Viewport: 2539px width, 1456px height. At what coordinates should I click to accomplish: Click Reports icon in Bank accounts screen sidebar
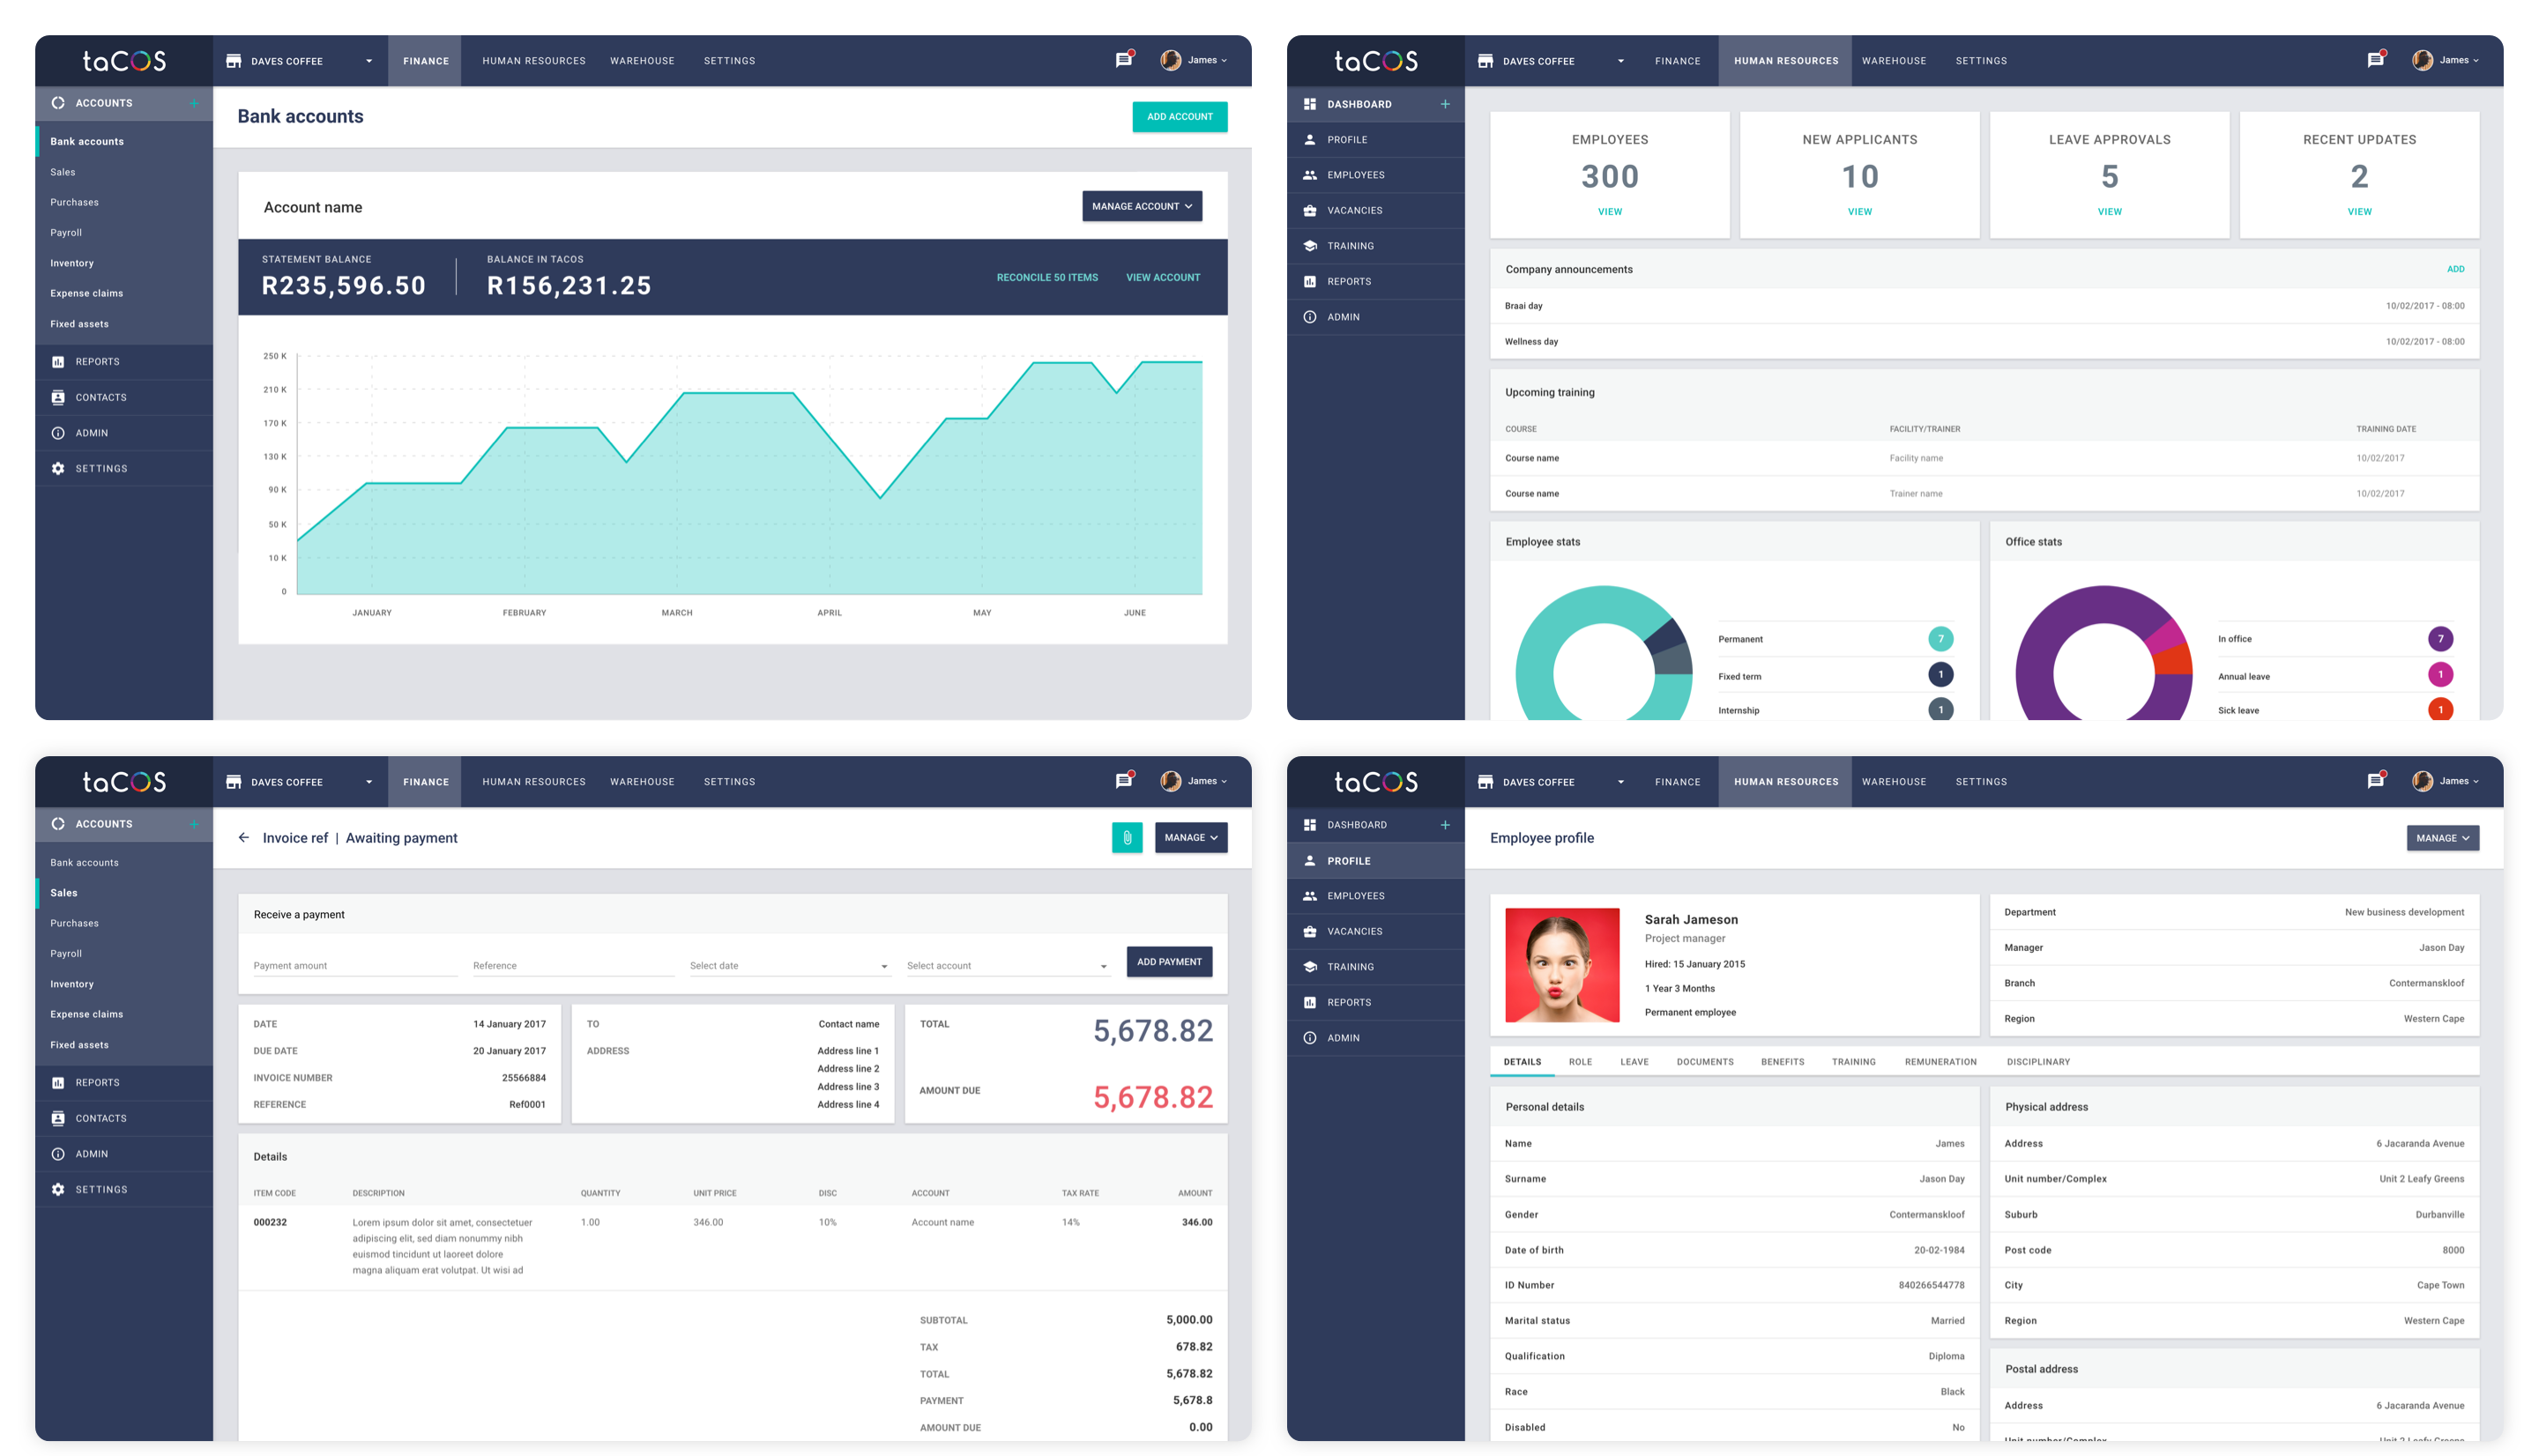point(58,362)
